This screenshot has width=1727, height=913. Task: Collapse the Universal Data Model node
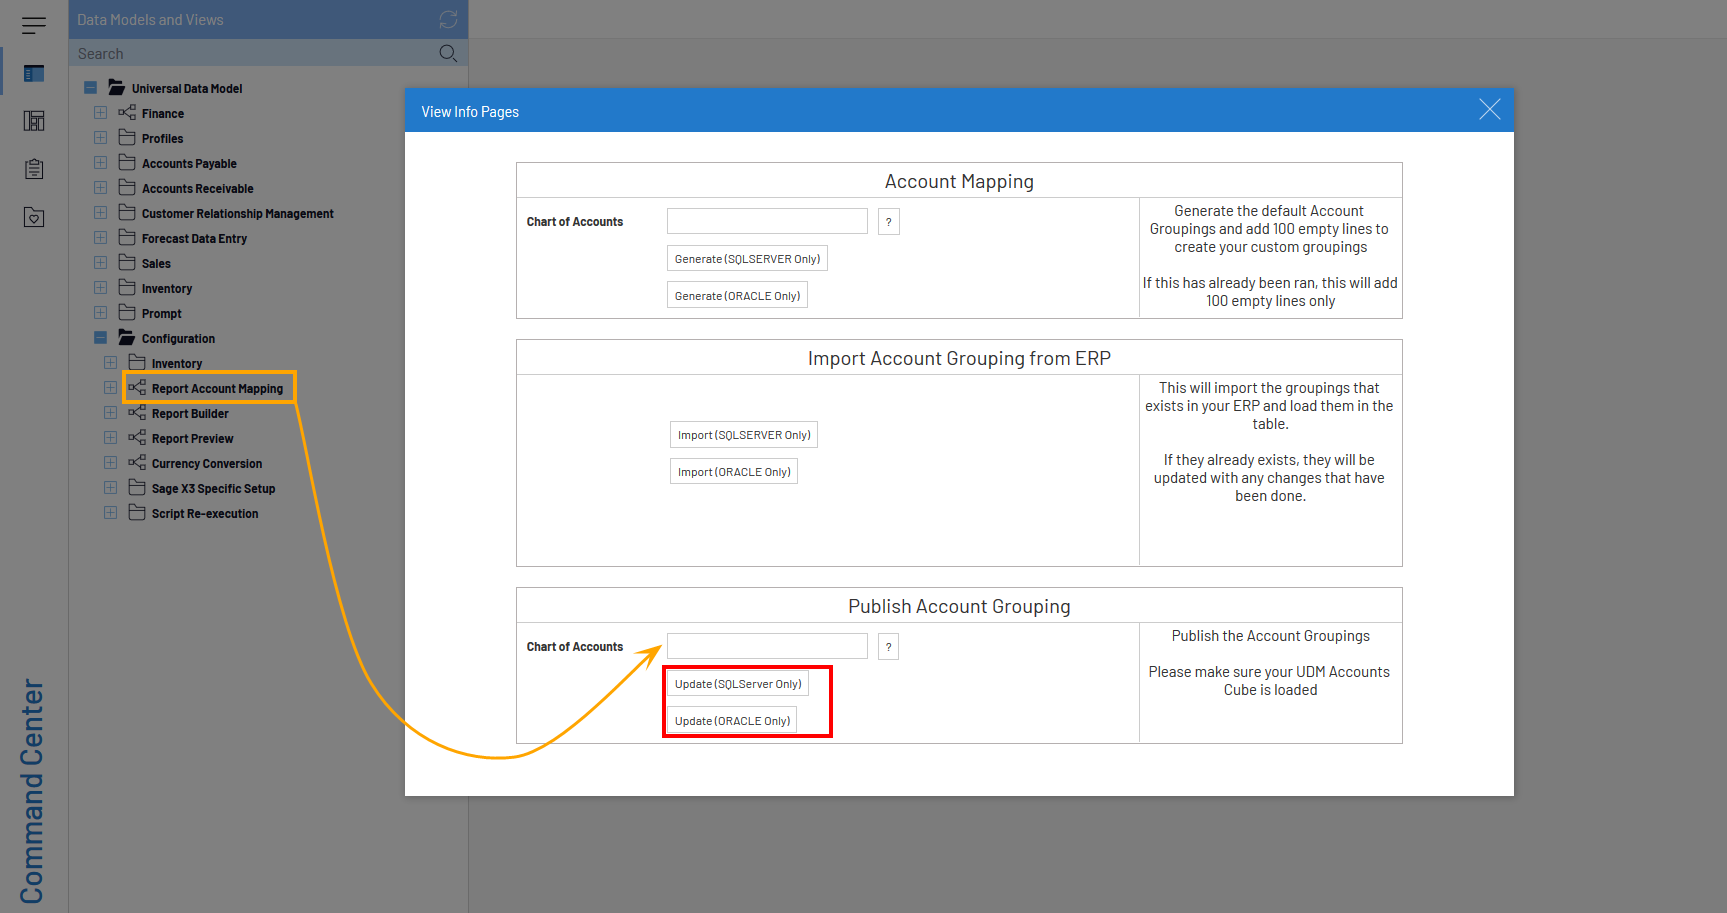90,88
